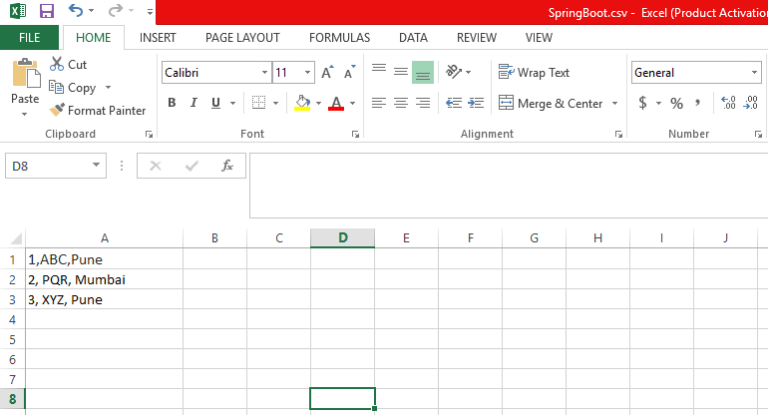Screen dimensions: 768x415
Task: Click the Undo arrow icon
Action: coord(75,10)
